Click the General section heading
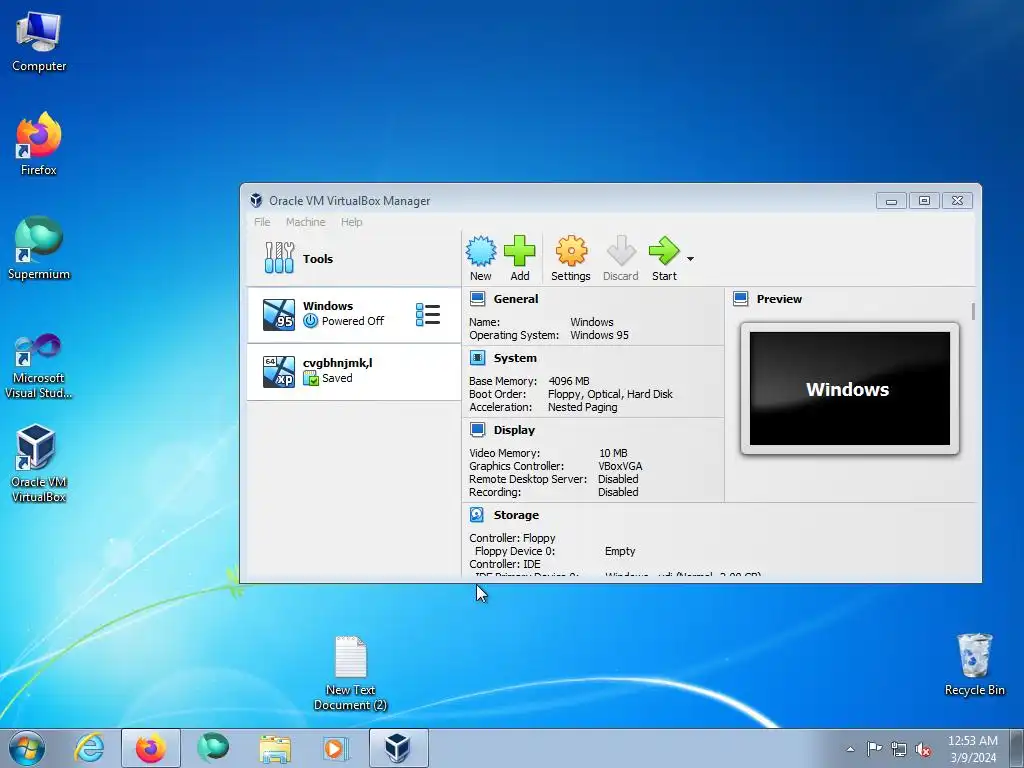Image resolution: width=1024 pixels, height=768 pixels. [516, 299]
